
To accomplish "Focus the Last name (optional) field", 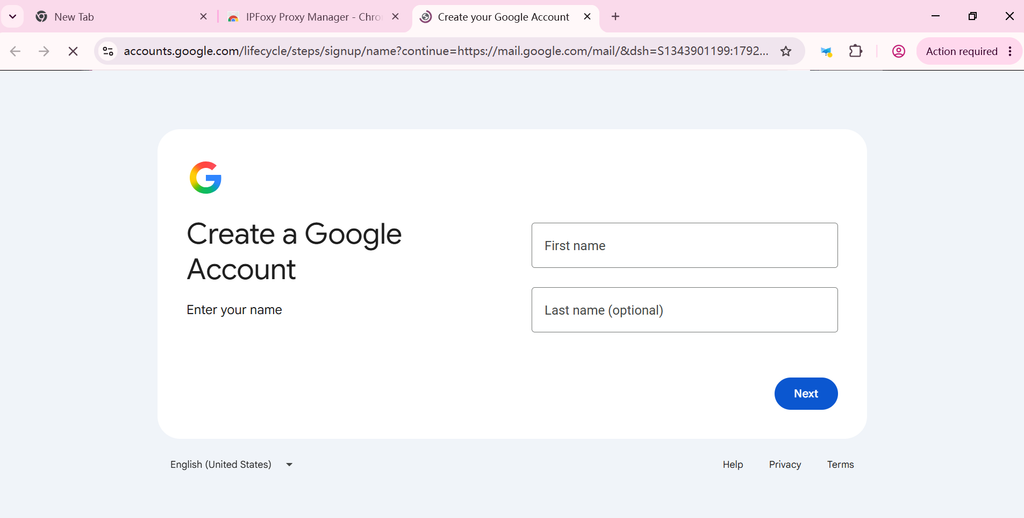I will (684, 310).
